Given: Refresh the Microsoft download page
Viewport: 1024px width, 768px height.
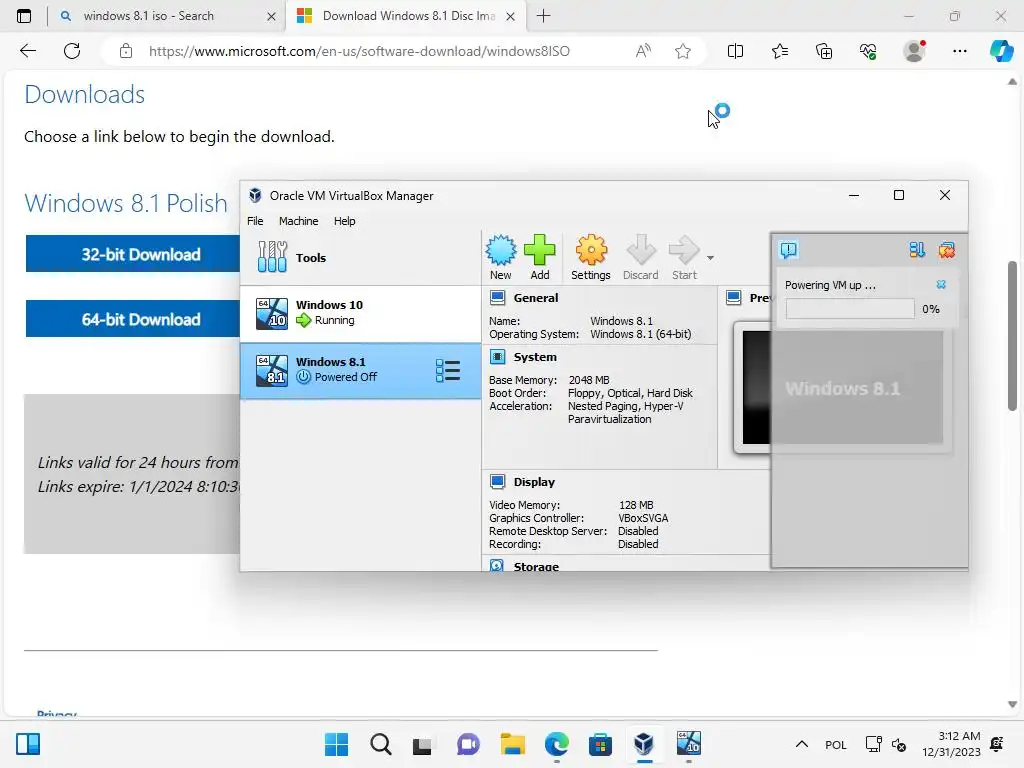Looking at the screenshot, I should click(x=72, y=51).
